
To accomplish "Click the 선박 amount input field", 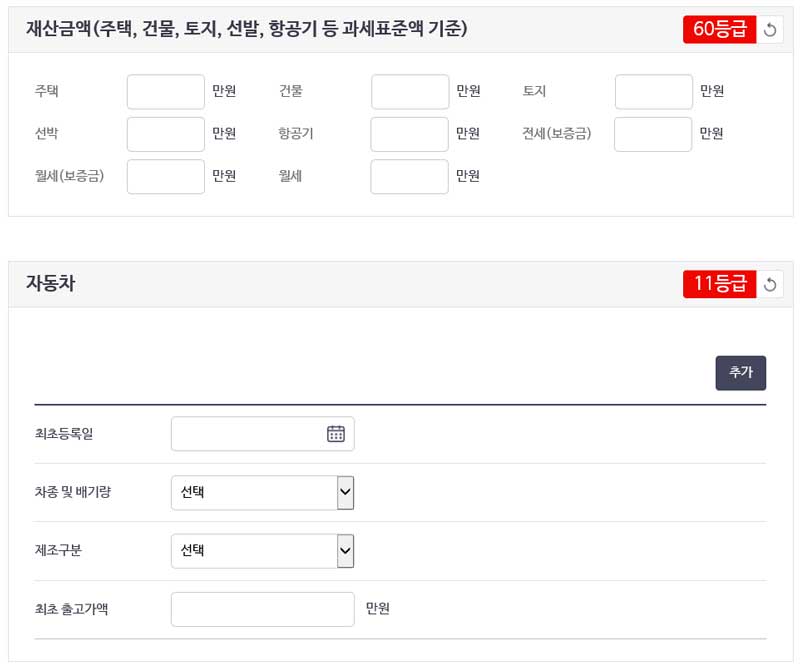I will point(165,133).
